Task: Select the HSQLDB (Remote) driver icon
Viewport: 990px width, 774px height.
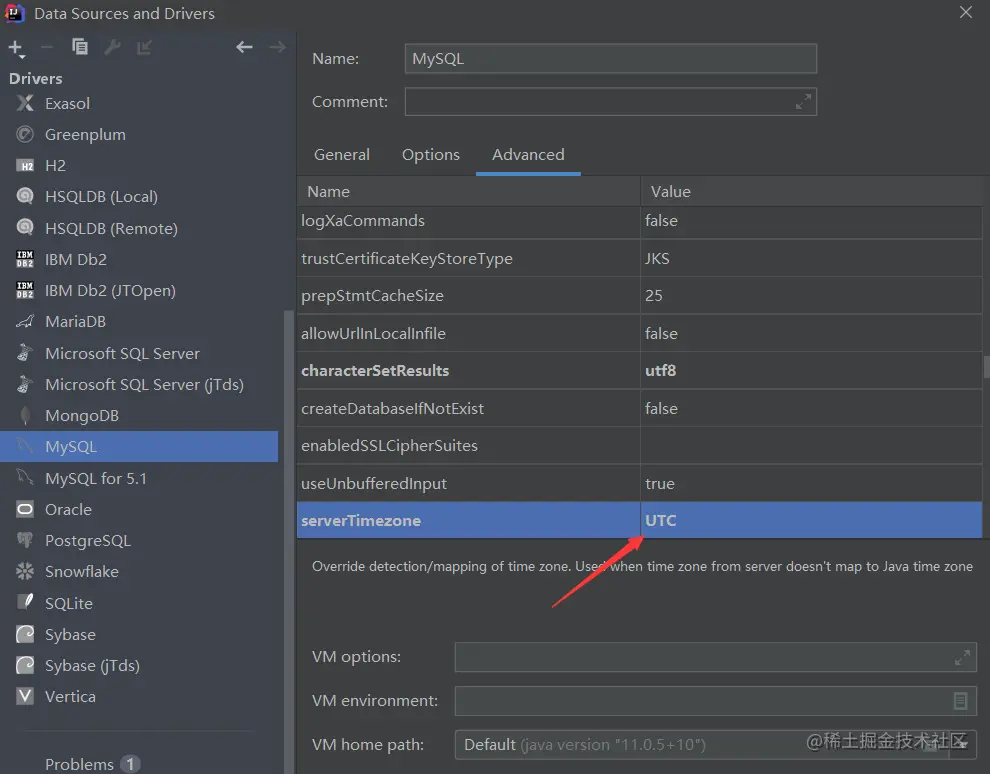Action: point(25,227)
